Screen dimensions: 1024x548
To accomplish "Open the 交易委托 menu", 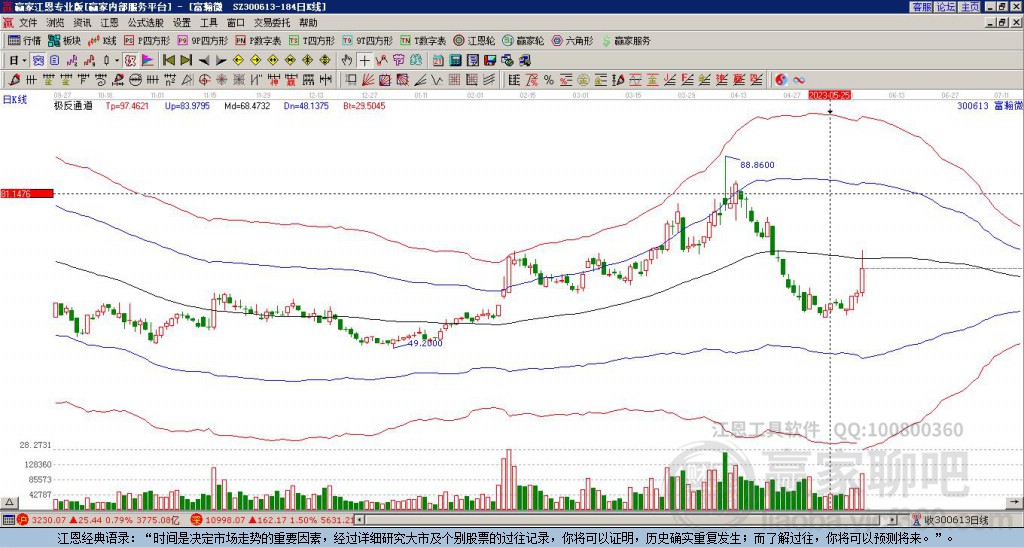I will pyautogui.click(x=272, y=23).
